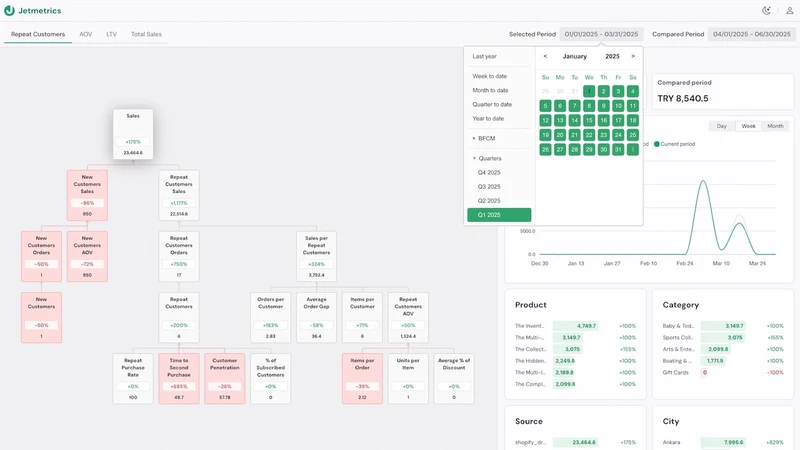Select Repeat Customers Orders node
This screenshot has width=800, height=450.
(x=179, y=257)
